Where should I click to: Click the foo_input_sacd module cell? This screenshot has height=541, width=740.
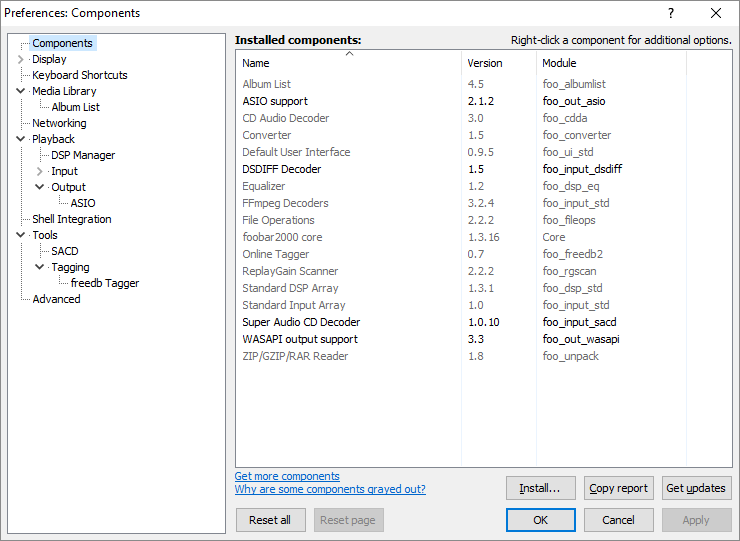(x=580, y=322)
